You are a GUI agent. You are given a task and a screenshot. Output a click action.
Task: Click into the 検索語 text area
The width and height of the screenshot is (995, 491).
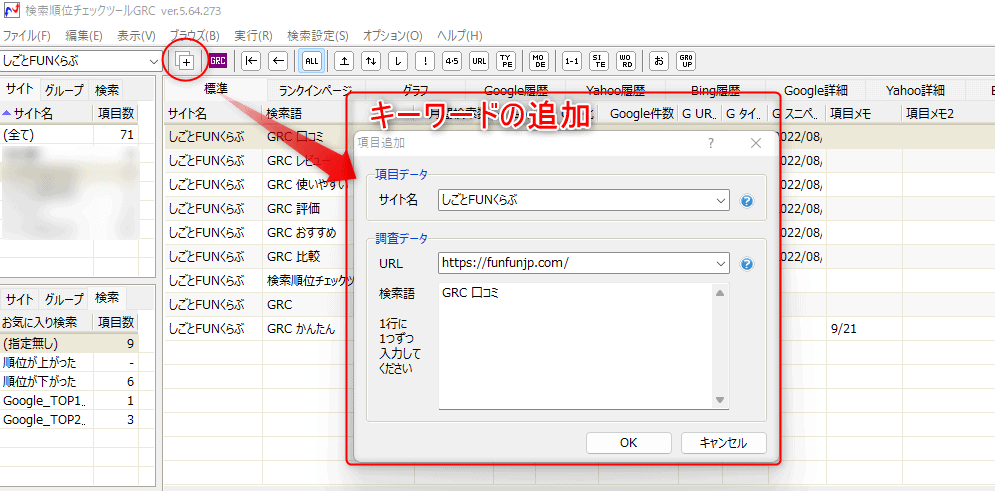(574, 346)
